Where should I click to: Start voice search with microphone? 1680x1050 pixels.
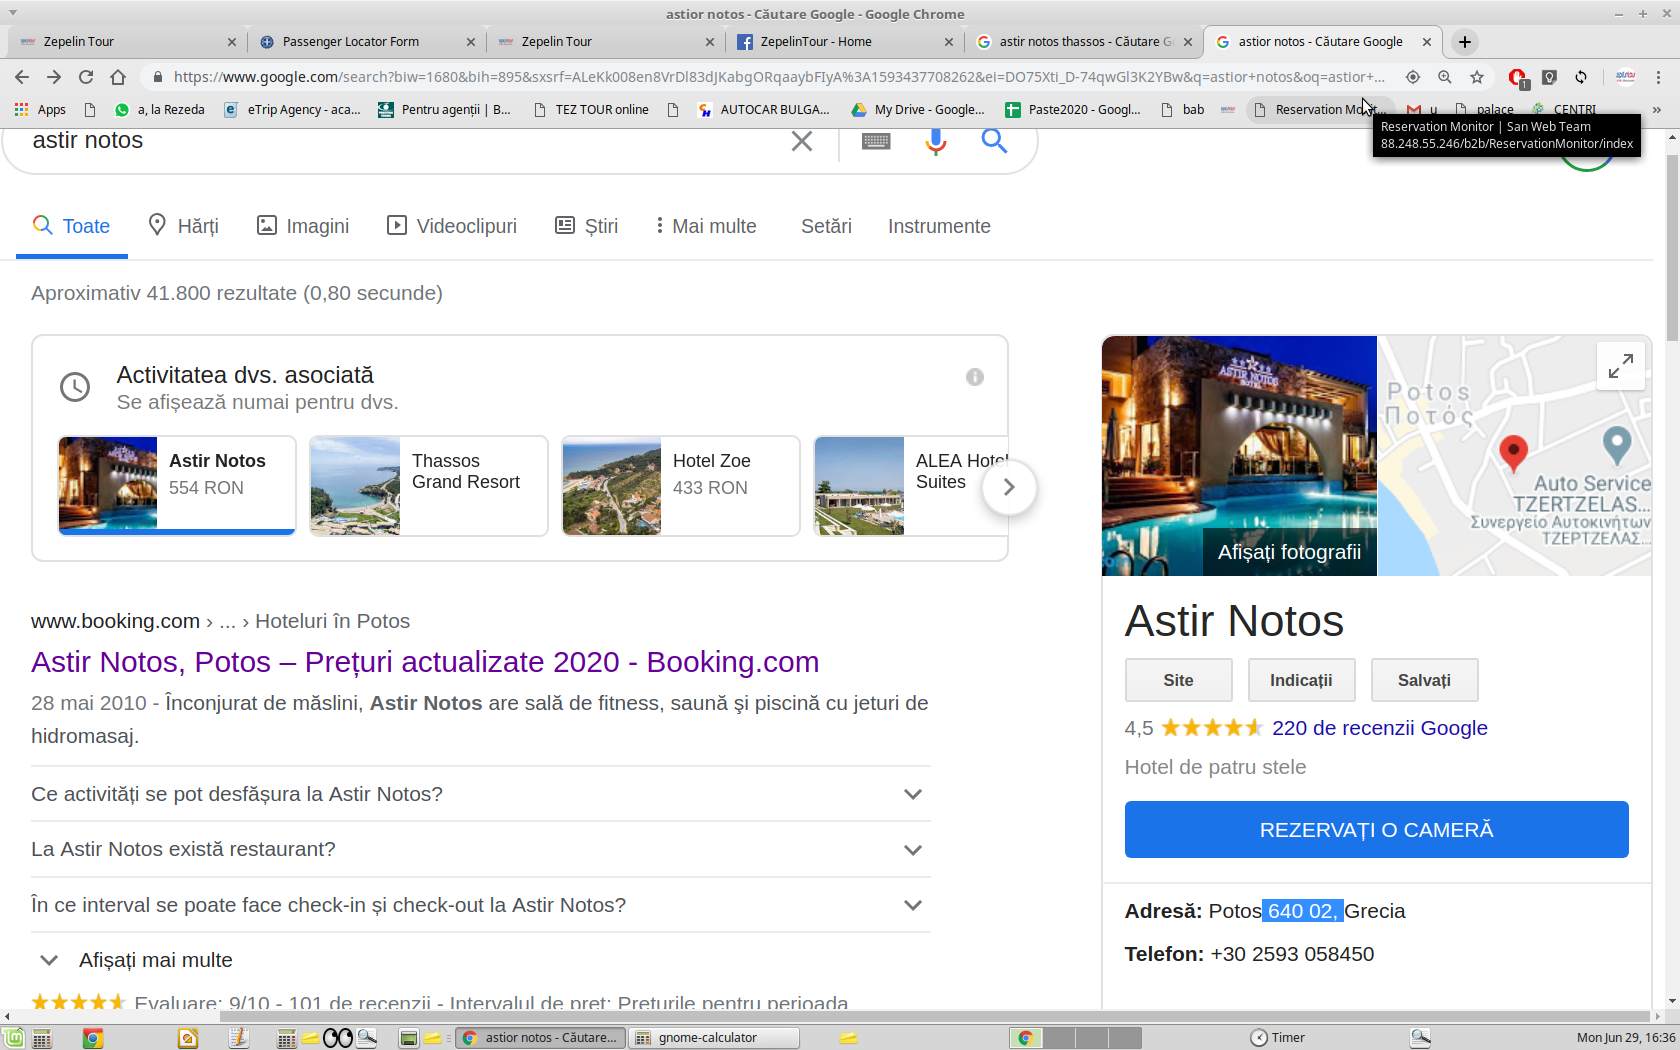tap(935, 141)
